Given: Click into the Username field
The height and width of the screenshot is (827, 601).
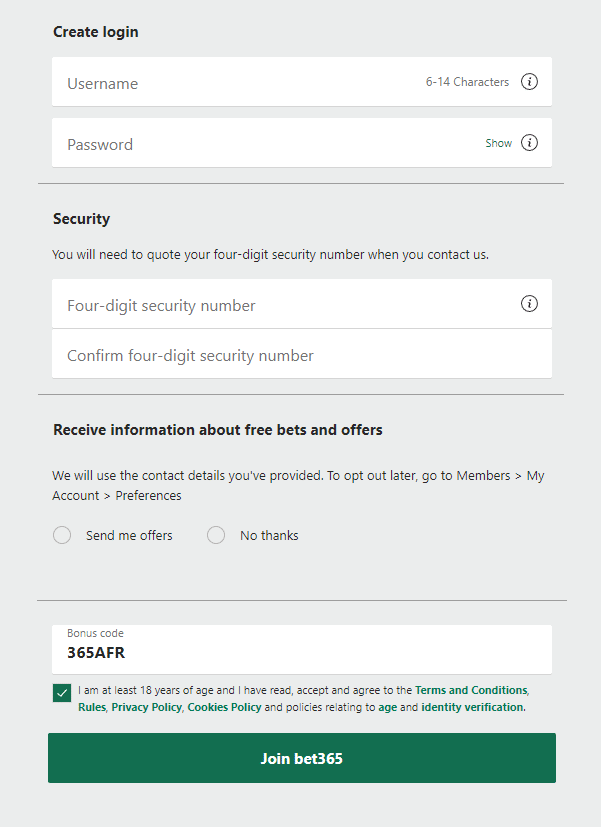Looking at the screenshot, I should 250,81.
